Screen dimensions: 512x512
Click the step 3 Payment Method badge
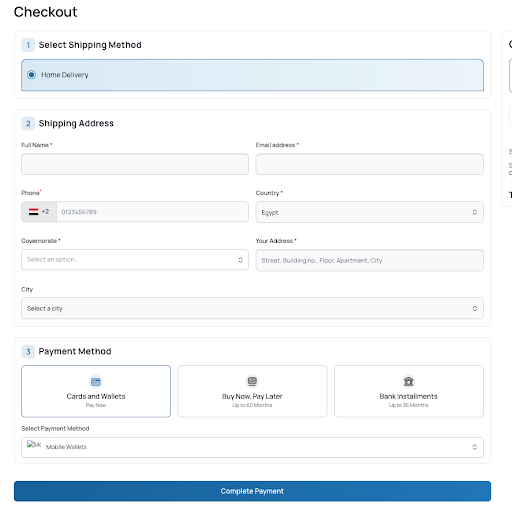(x=28, y=351)
